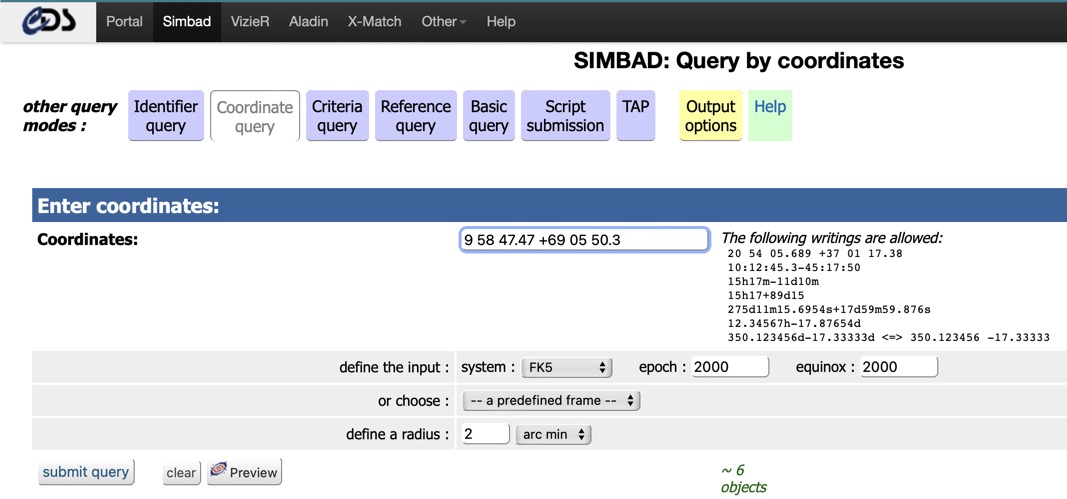
Task: Click the Preview button with Aladin icon
Action: tap(244, 472)
